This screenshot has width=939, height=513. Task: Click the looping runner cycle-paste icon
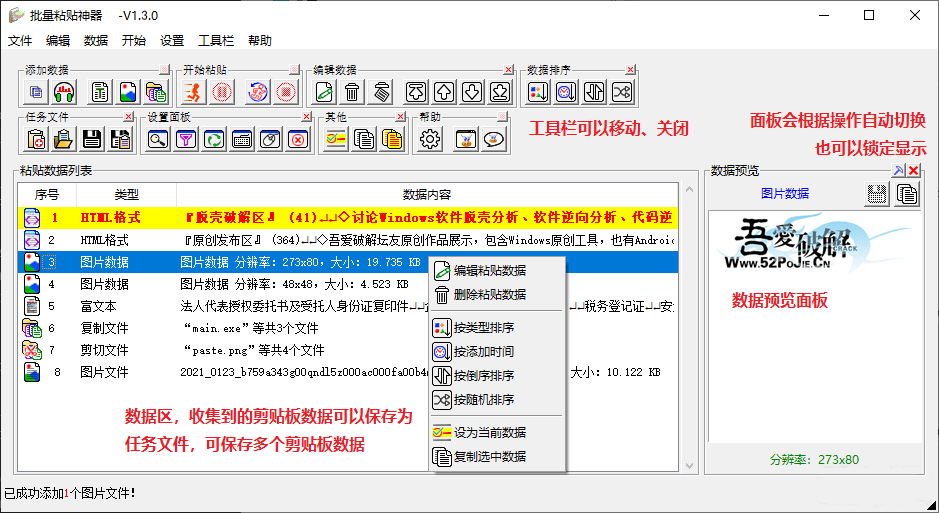(258, 92)
